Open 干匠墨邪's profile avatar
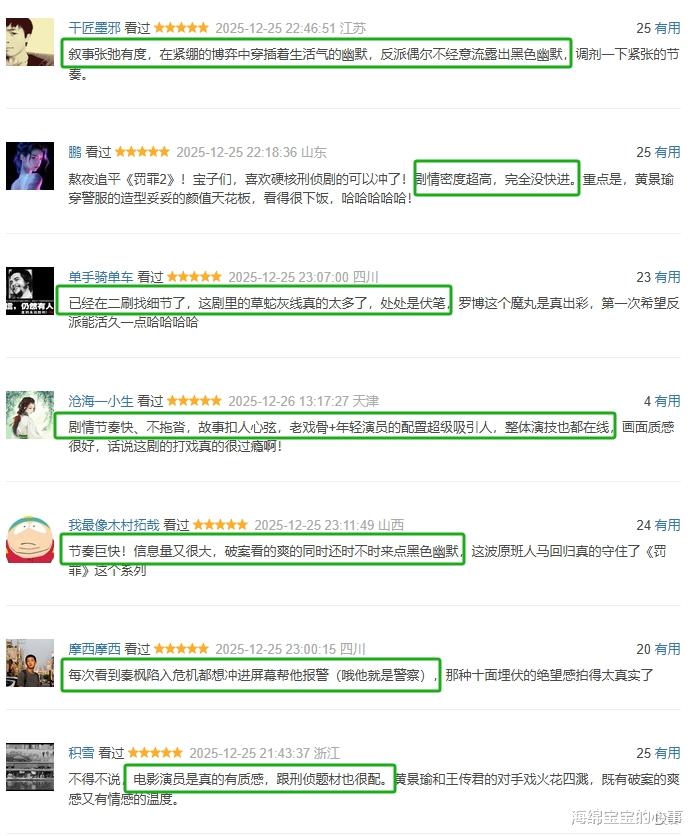Image resolution: width=691 pixels, height=836 pixels. tap(30, 42)
